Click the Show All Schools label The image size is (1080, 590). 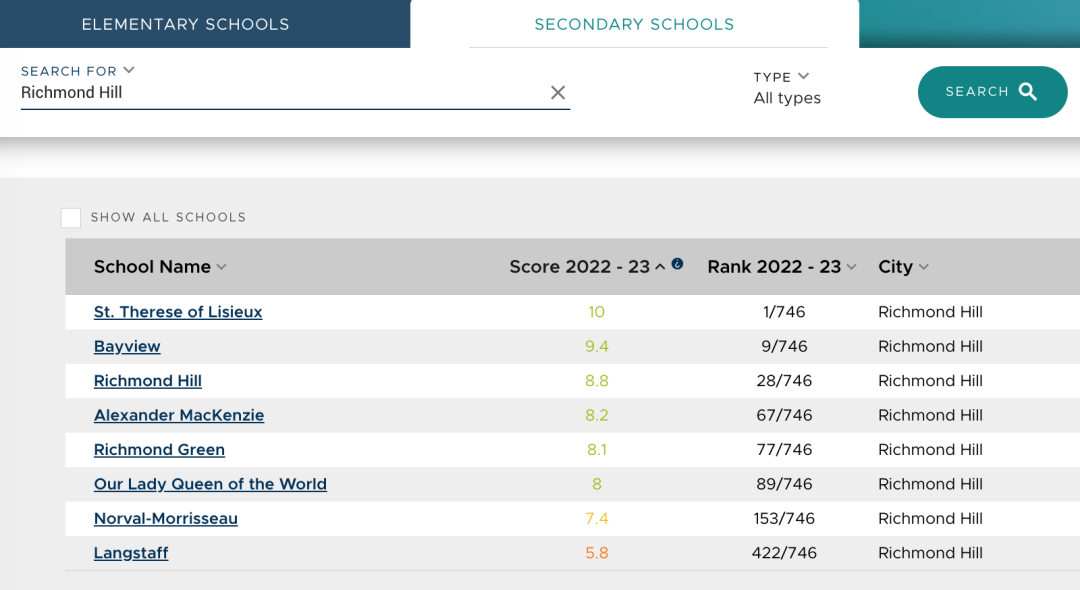coord(168,218)
